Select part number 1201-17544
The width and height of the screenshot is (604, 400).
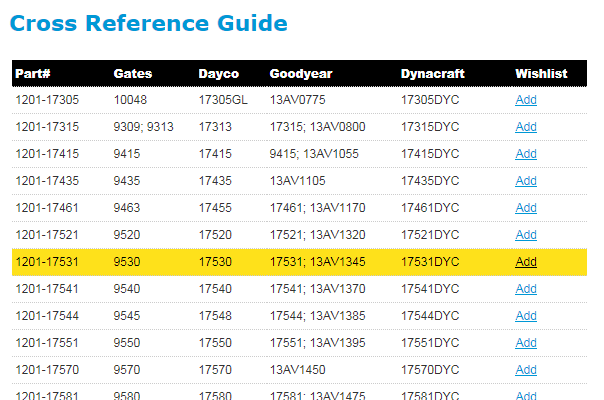coord(47,316)
